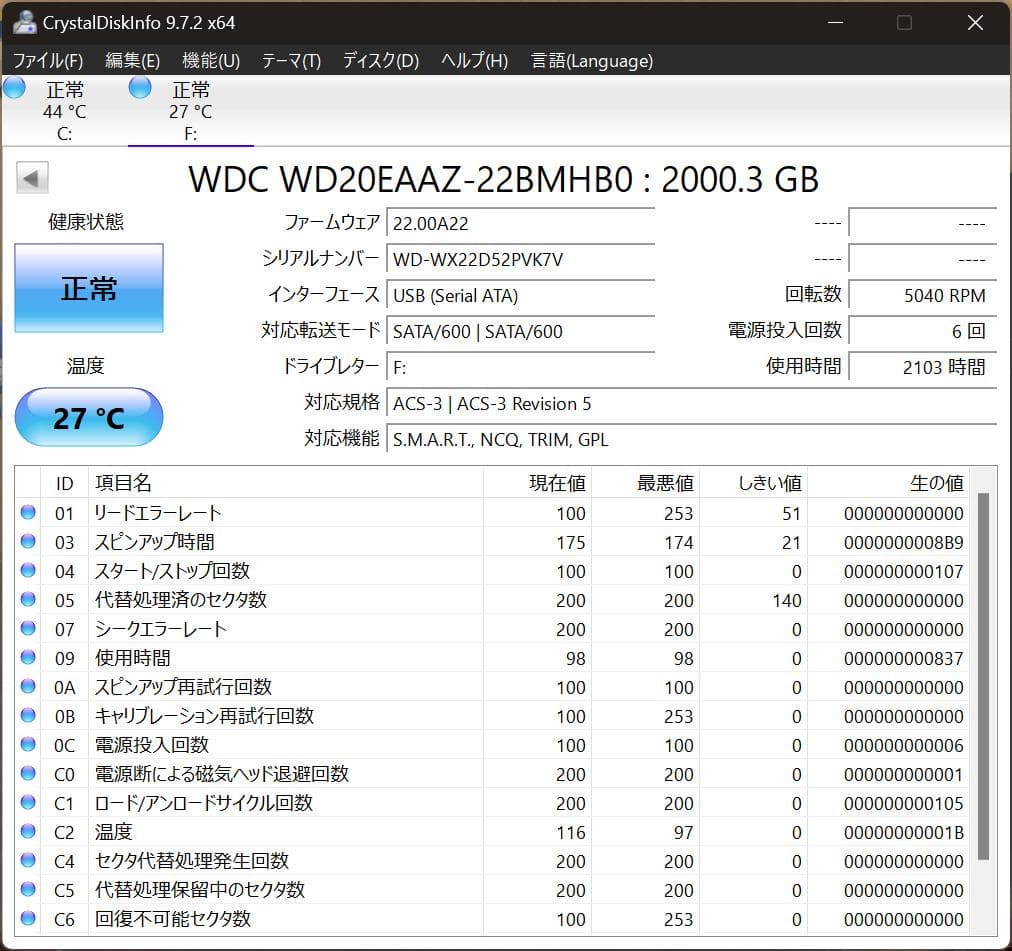Click the blue status orb for drive F:
Screen dimensions: 1012x951
click(140, 88)
